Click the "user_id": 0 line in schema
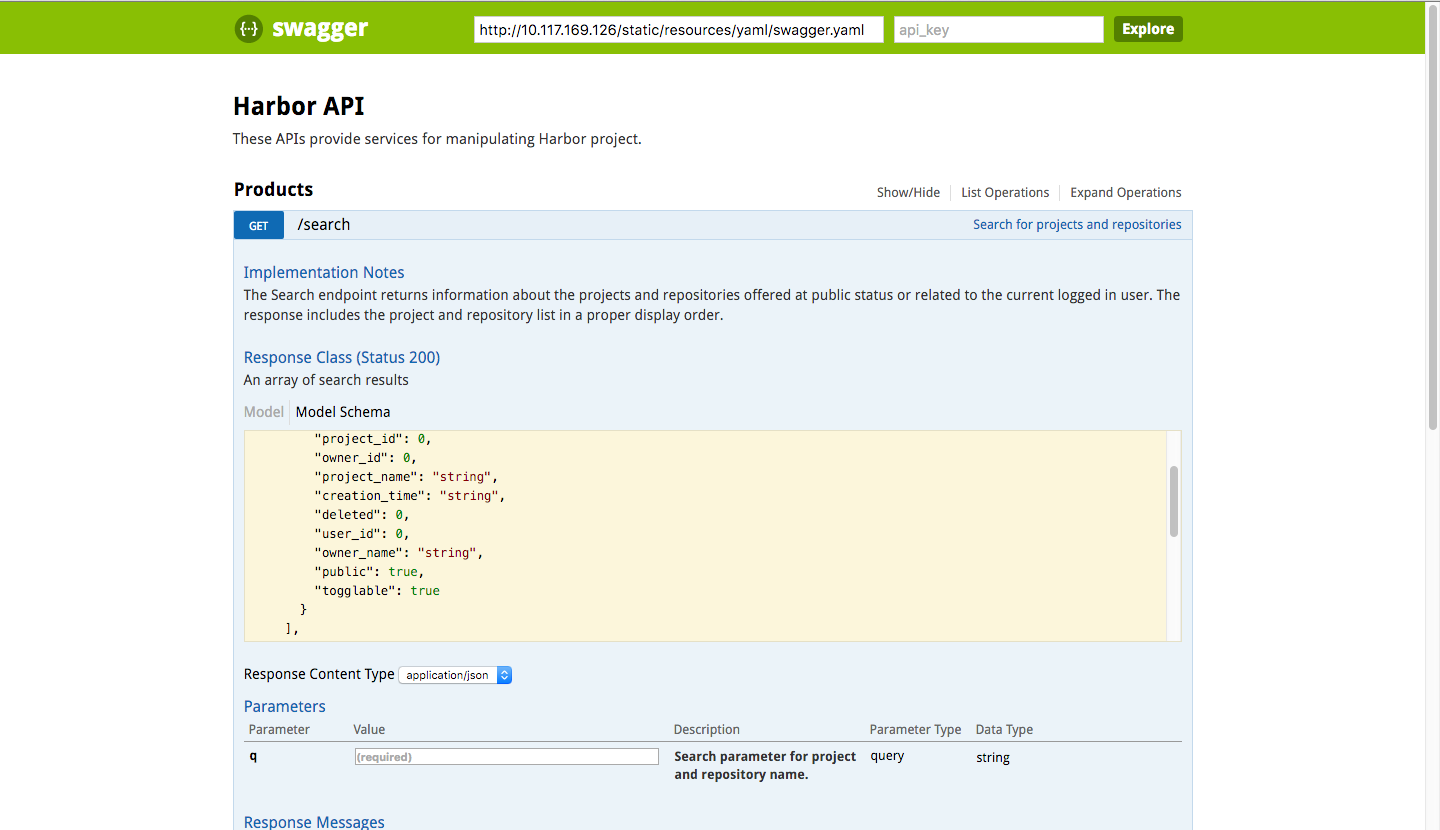This screenshot has width=1440, height=830. (362, 534)
